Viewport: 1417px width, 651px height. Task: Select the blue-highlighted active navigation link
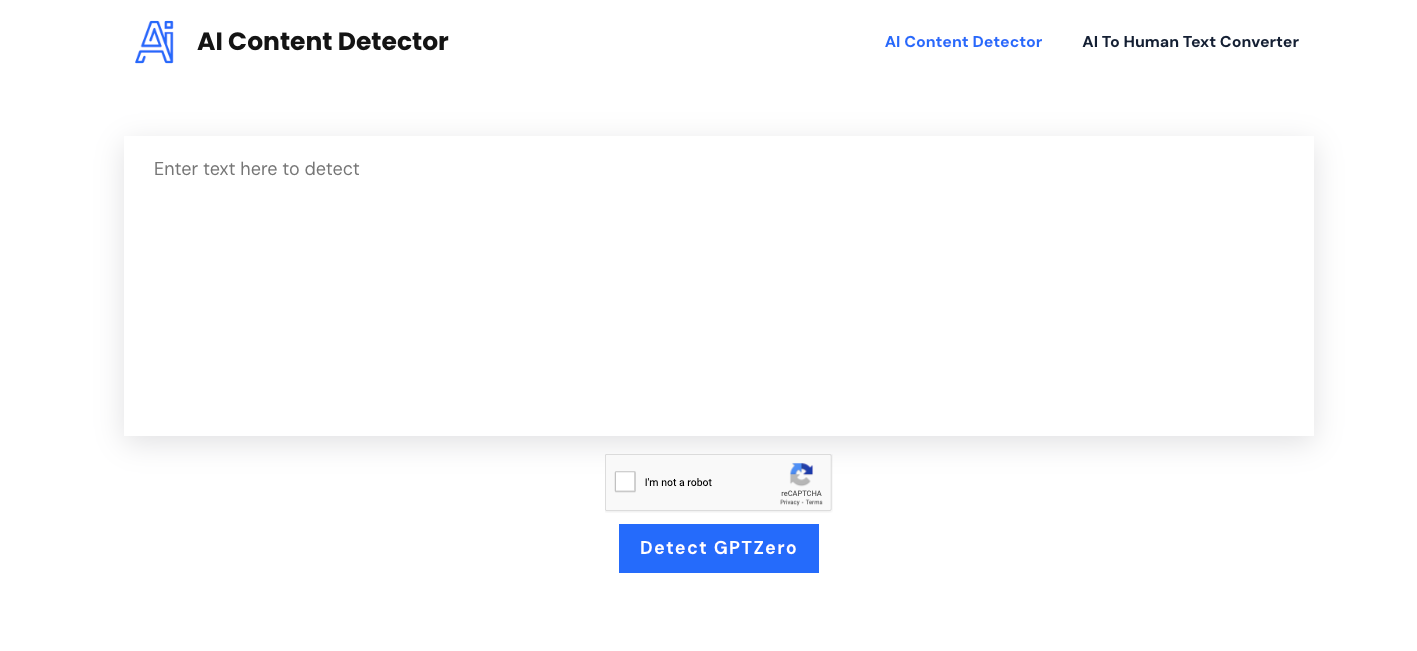click(963, 42)
